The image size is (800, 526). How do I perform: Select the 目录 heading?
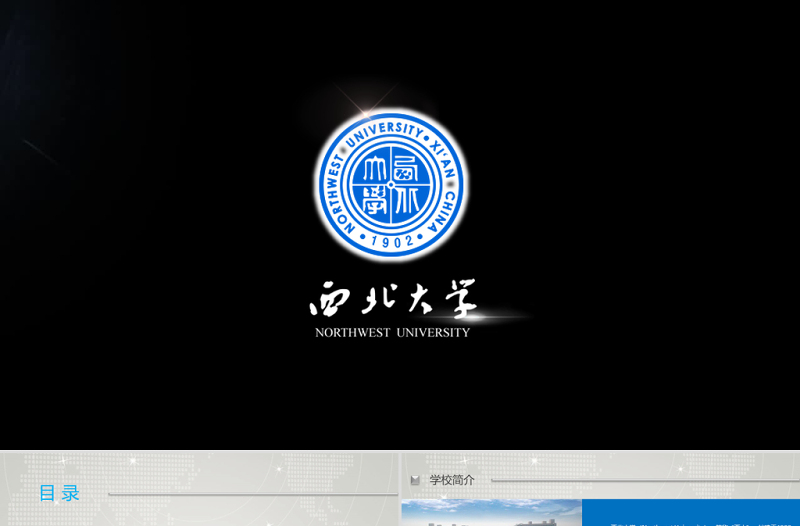59,493
